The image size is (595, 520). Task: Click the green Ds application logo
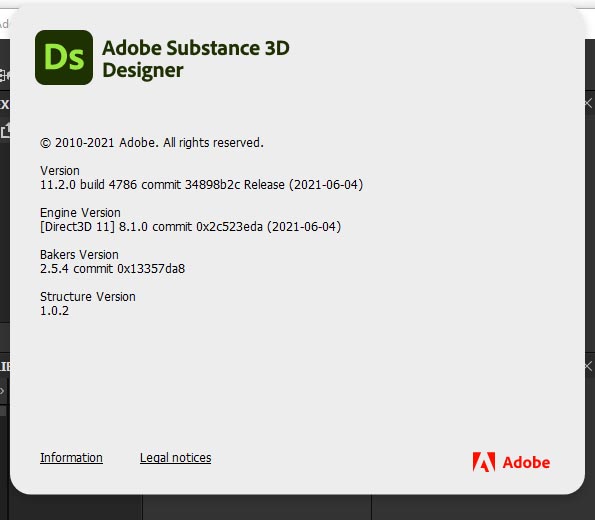click(64, 57)
